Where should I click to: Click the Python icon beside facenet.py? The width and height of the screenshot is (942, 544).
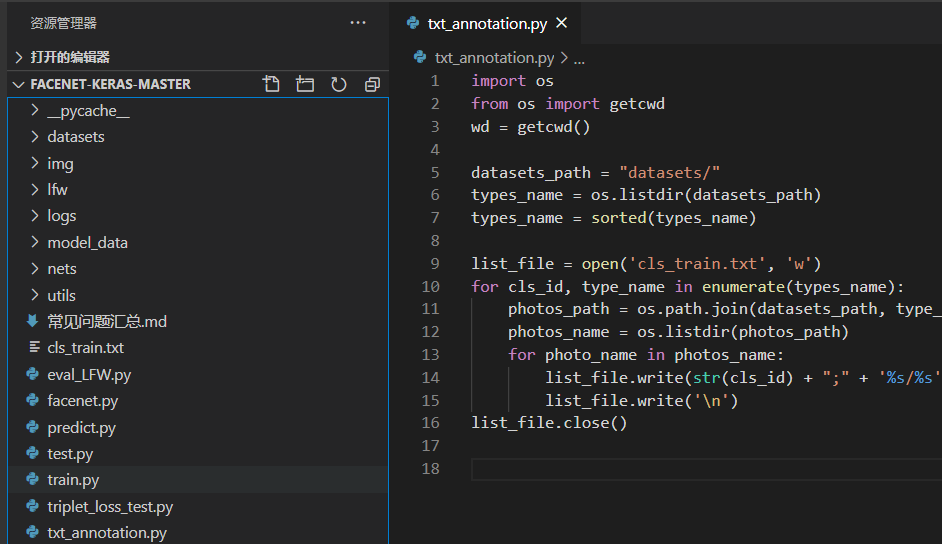(33, 400)
